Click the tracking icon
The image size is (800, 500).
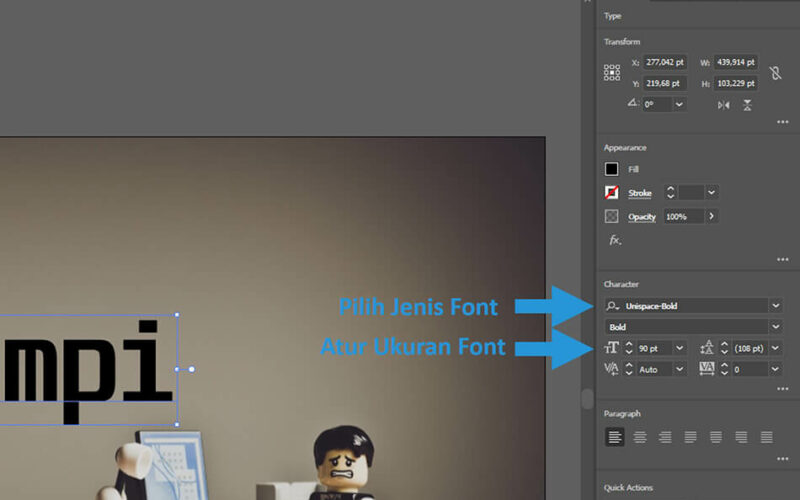coord(707,368)
